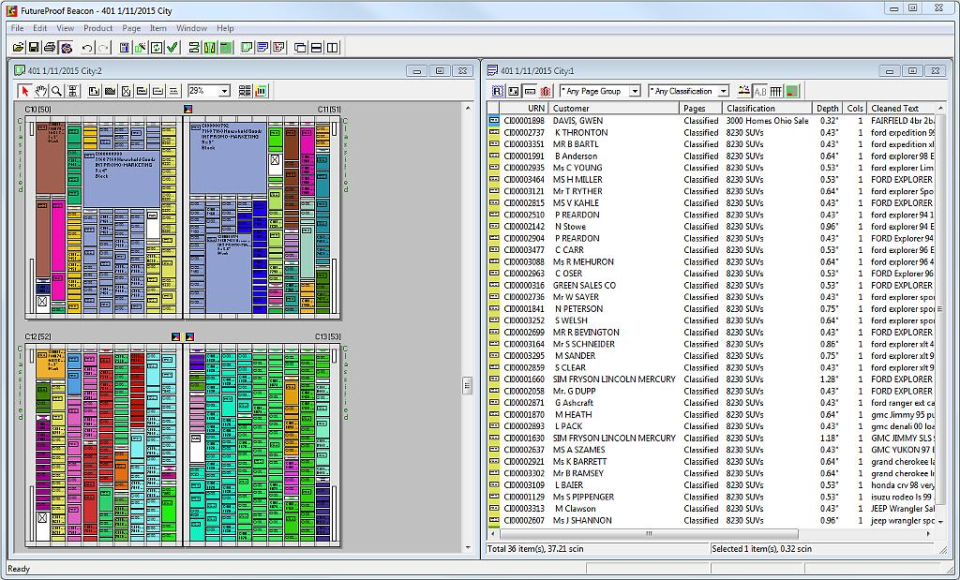Viewport: 960px width, 580px height.
Task: Click the Tile windows horizontally icon
Action: [x=317, y=47]
